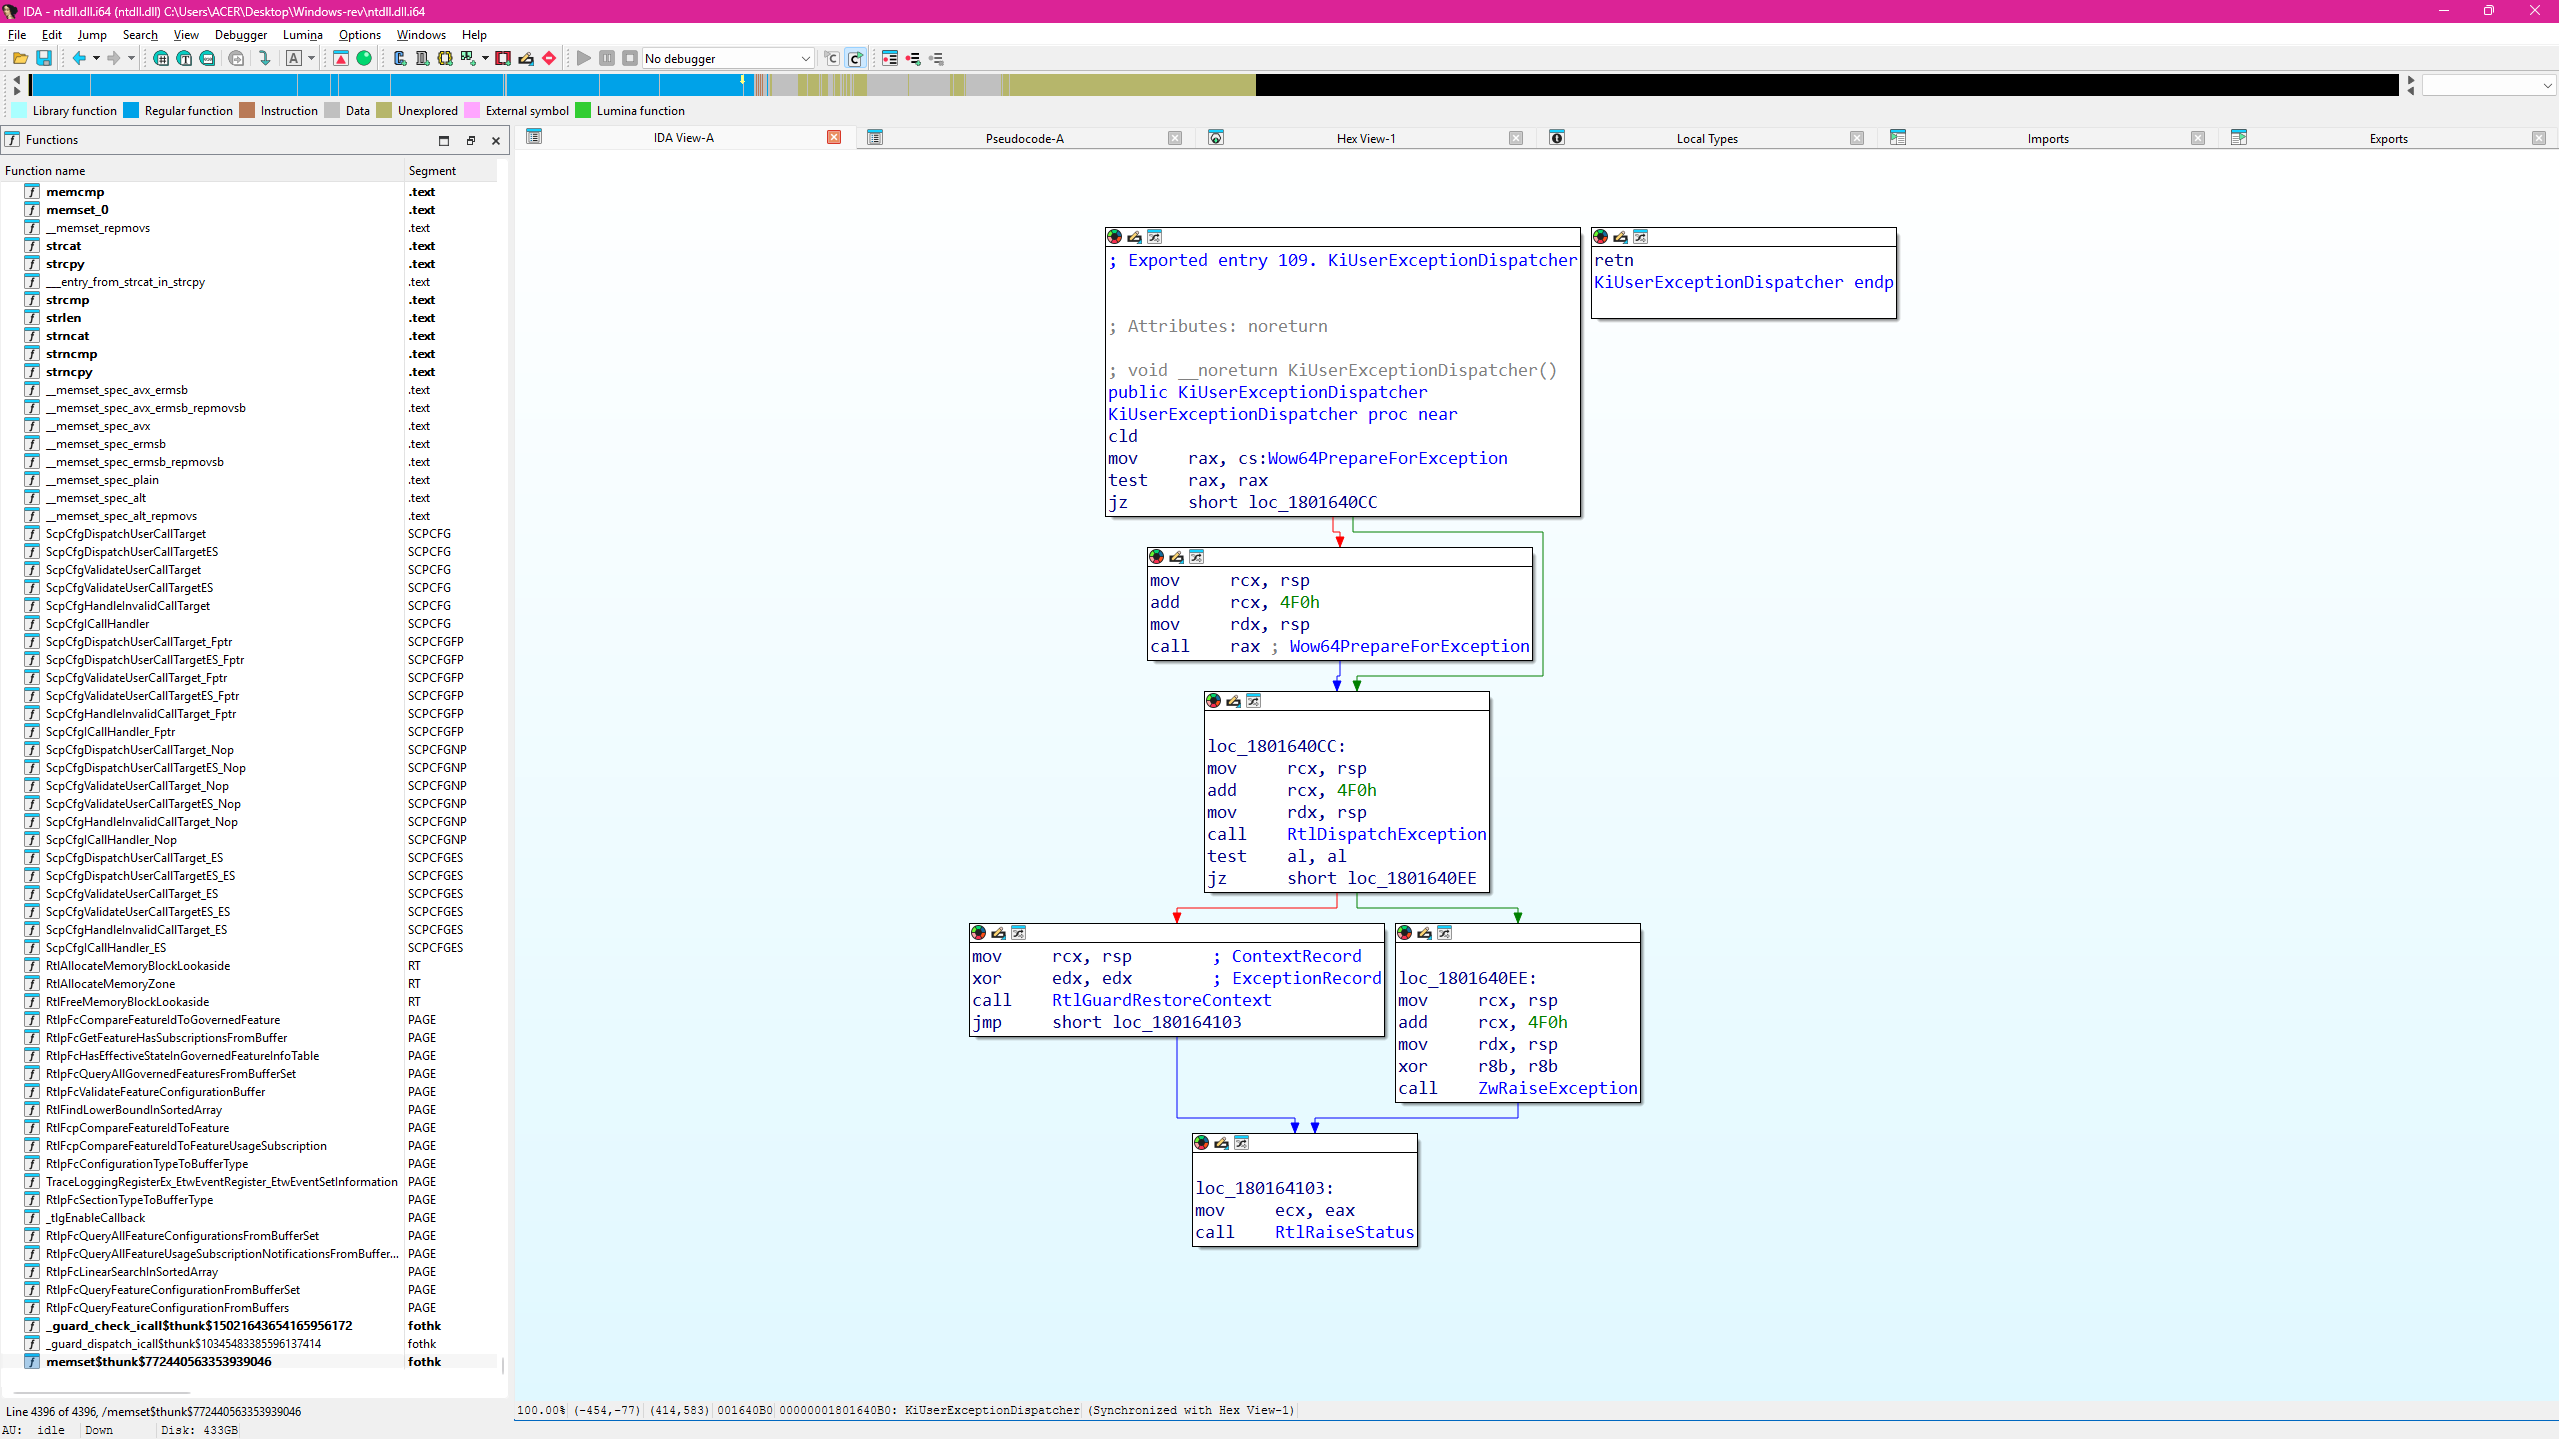Click RtlRaiseStatus call link in graph

coord(1344,1232)
